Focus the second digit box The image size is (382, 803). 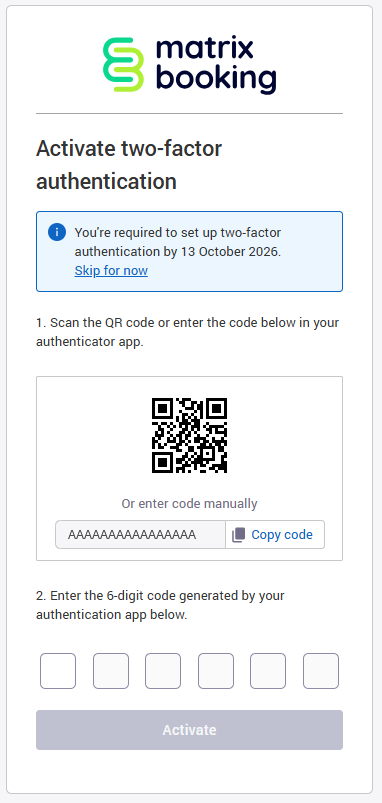[111, 671]
